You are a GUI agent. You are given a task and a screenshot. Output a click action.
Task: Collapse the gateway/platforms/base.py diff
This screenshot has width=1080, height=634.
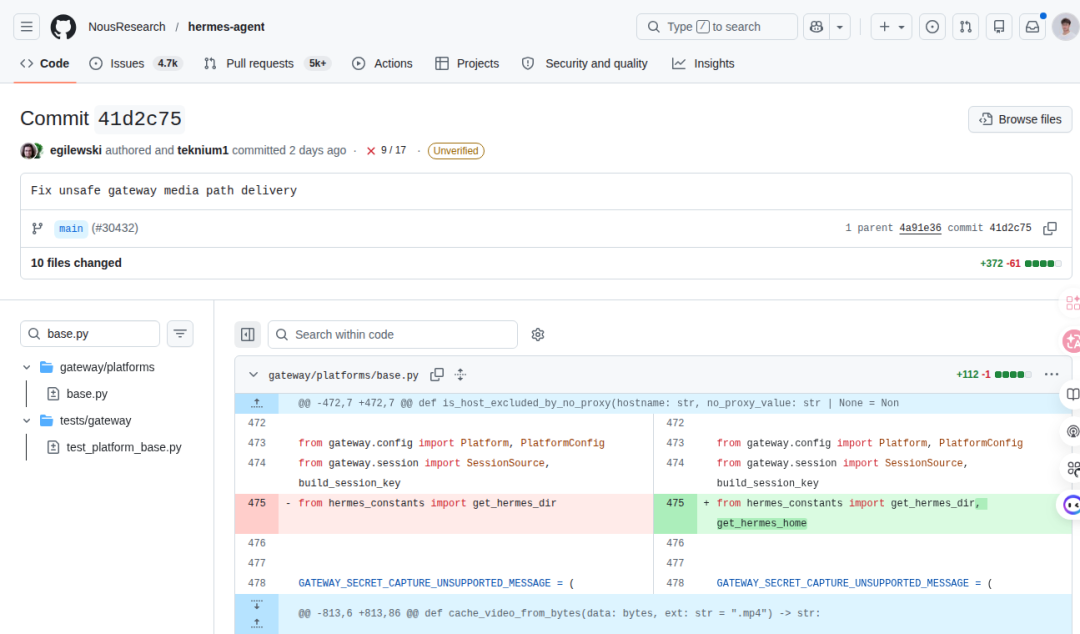coord(253,375)
